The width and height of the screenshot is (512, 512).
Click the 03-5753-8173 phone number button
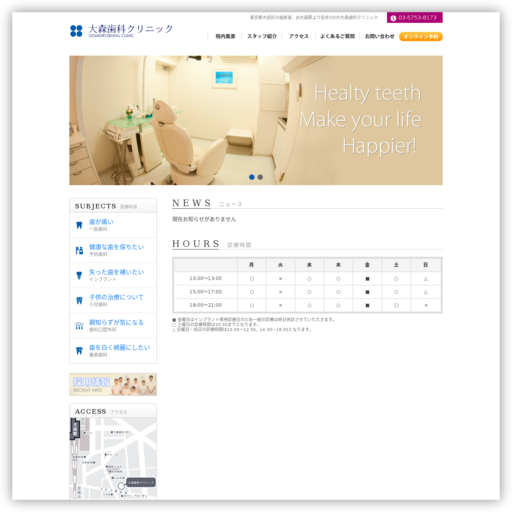click(x=415, y=18)
